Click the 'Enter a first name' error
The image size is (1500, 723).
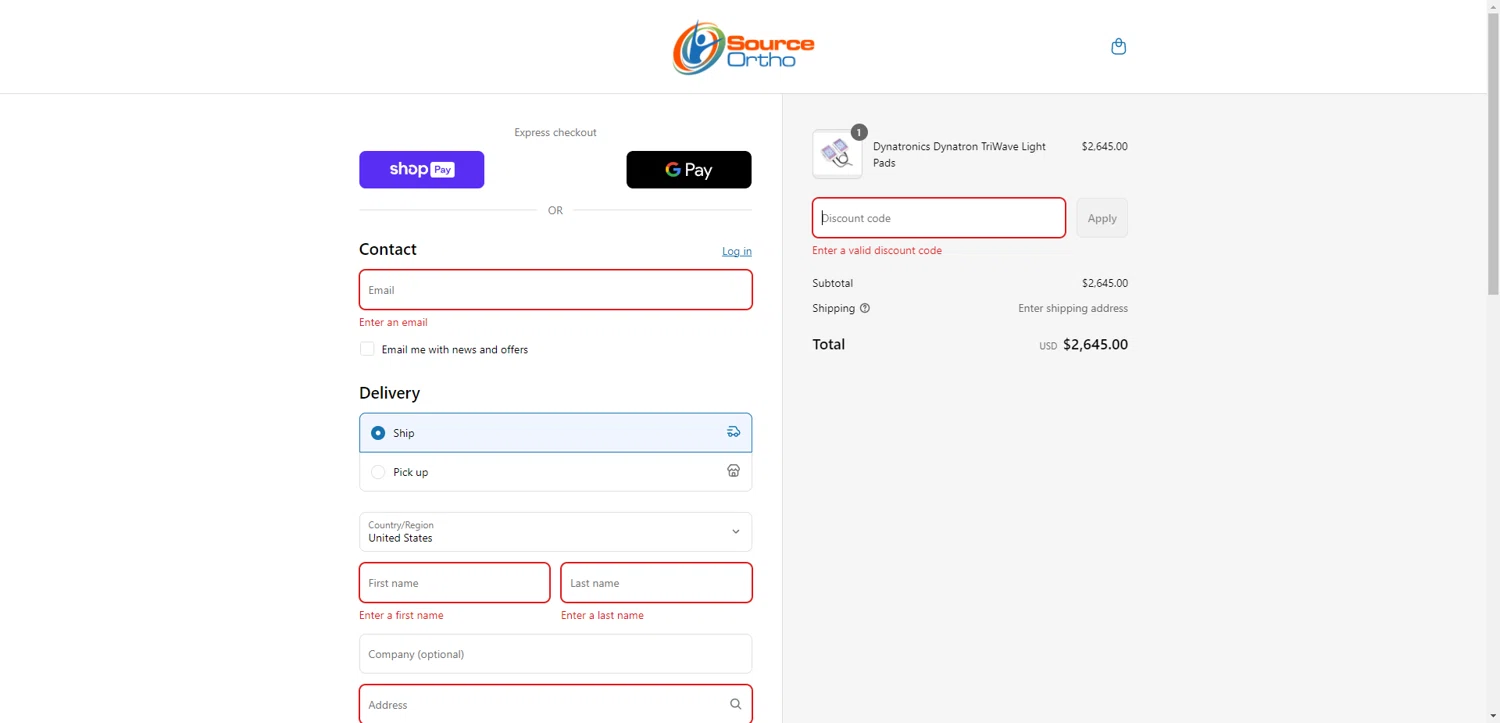(x=401, y=615)
